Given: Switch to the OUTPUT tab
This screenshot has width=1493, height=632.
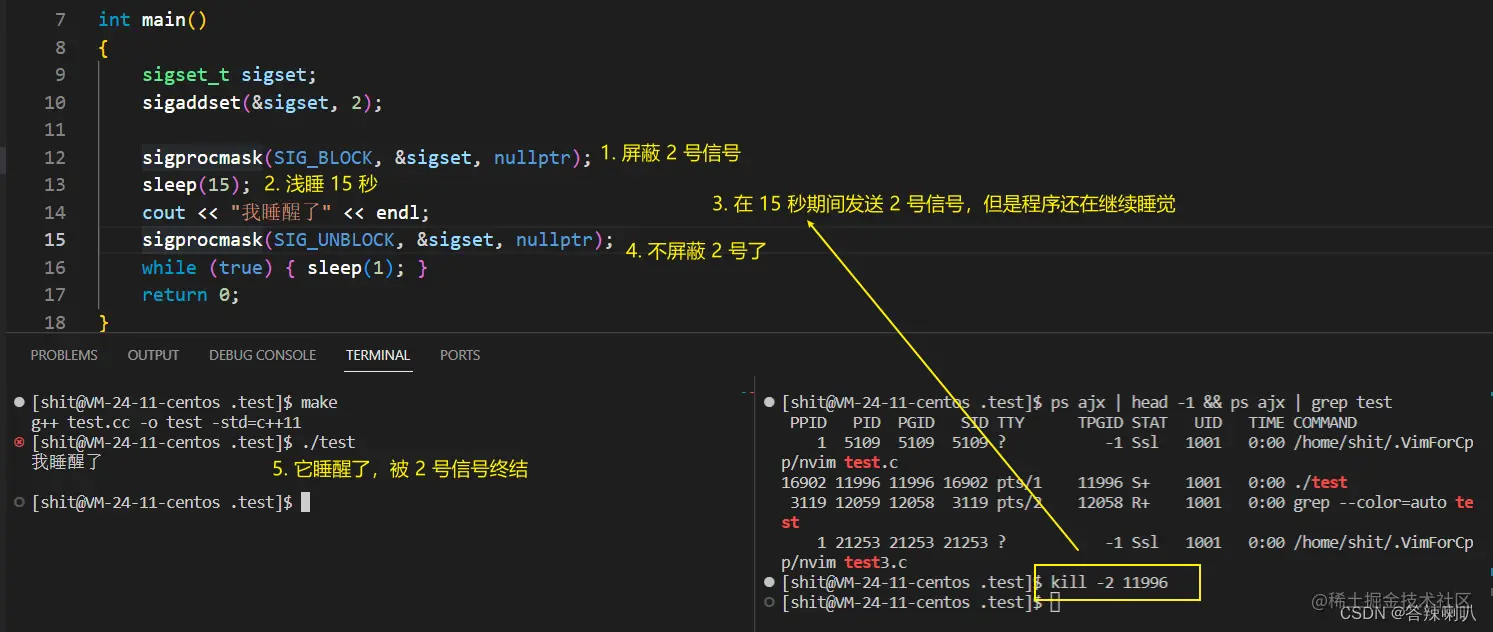Looking at the screenshot, I should pyautogui.click(x=153, y=355).
